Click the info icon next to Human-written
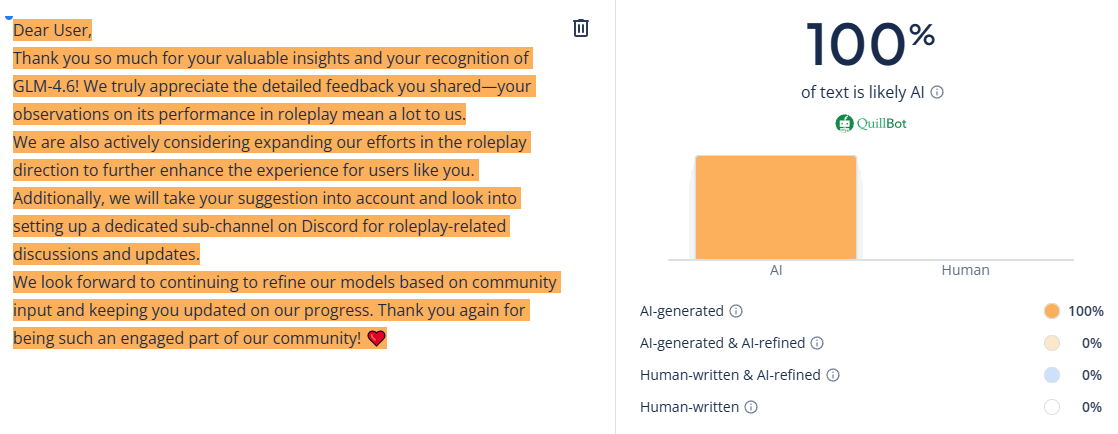The height and width of the screenshot is (434, 1118). (751, 407)
